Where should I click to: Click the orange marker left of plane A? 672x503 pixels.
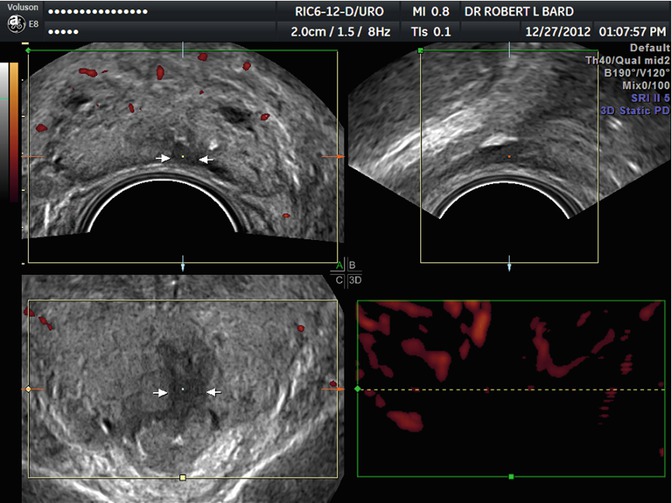click(x=25, y=157)
